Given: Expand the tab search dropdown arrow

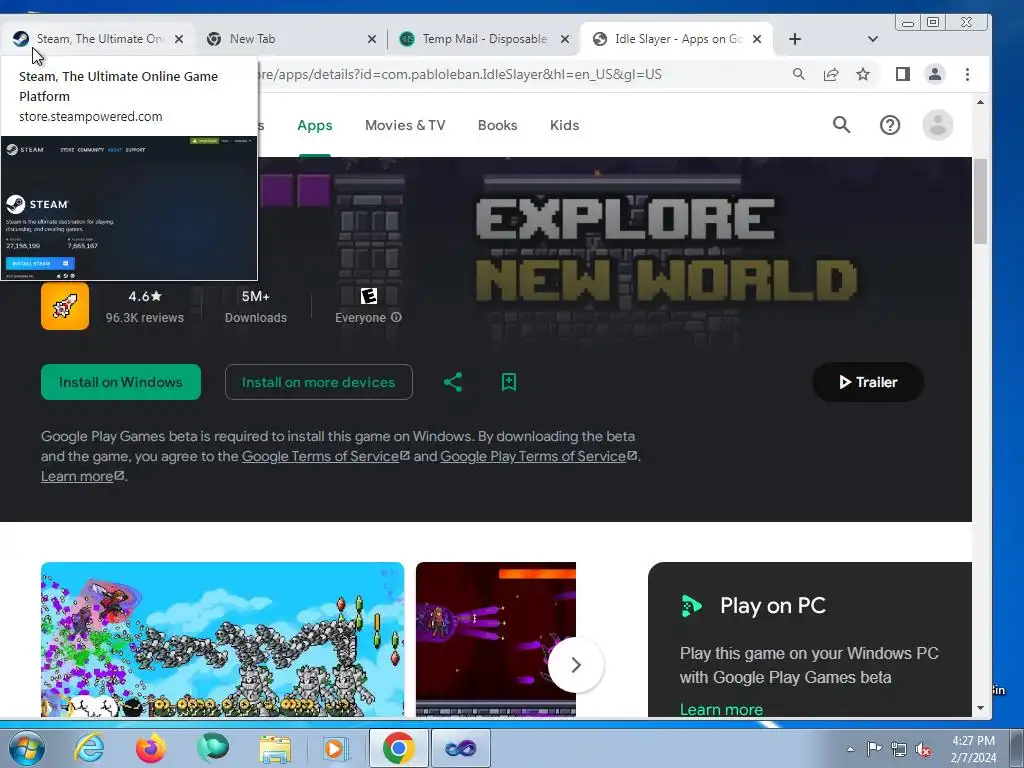Looking at the screenshot, I should click(x=872, y=39).
